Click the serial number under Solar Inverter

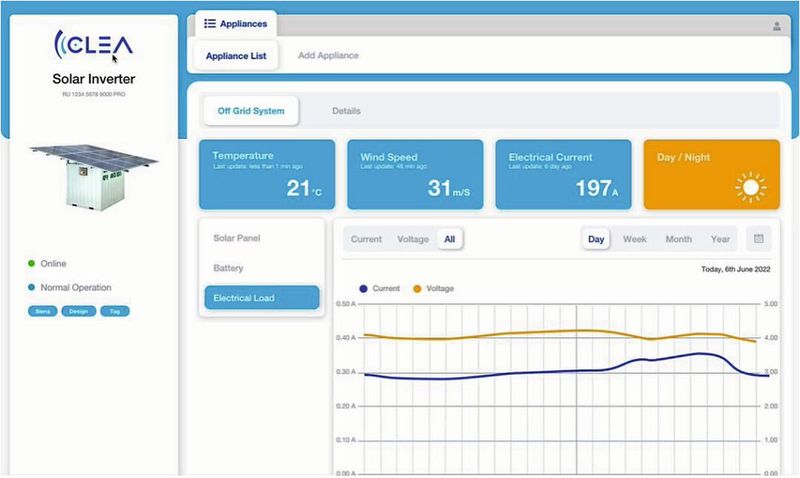pos(94,94)
